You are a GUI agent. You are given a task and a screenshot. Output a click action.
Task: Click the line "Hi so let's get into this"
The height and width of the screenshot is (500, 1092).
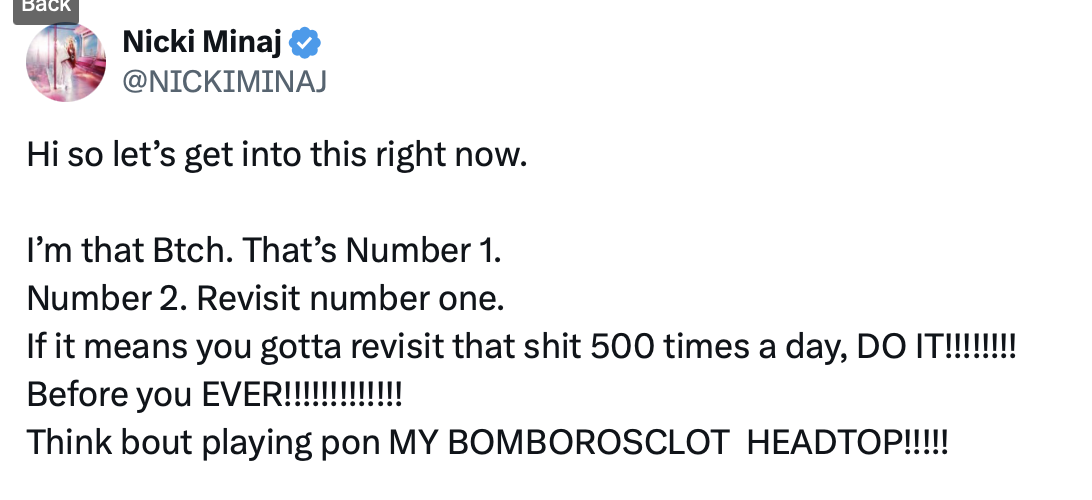tap(276, 155)
